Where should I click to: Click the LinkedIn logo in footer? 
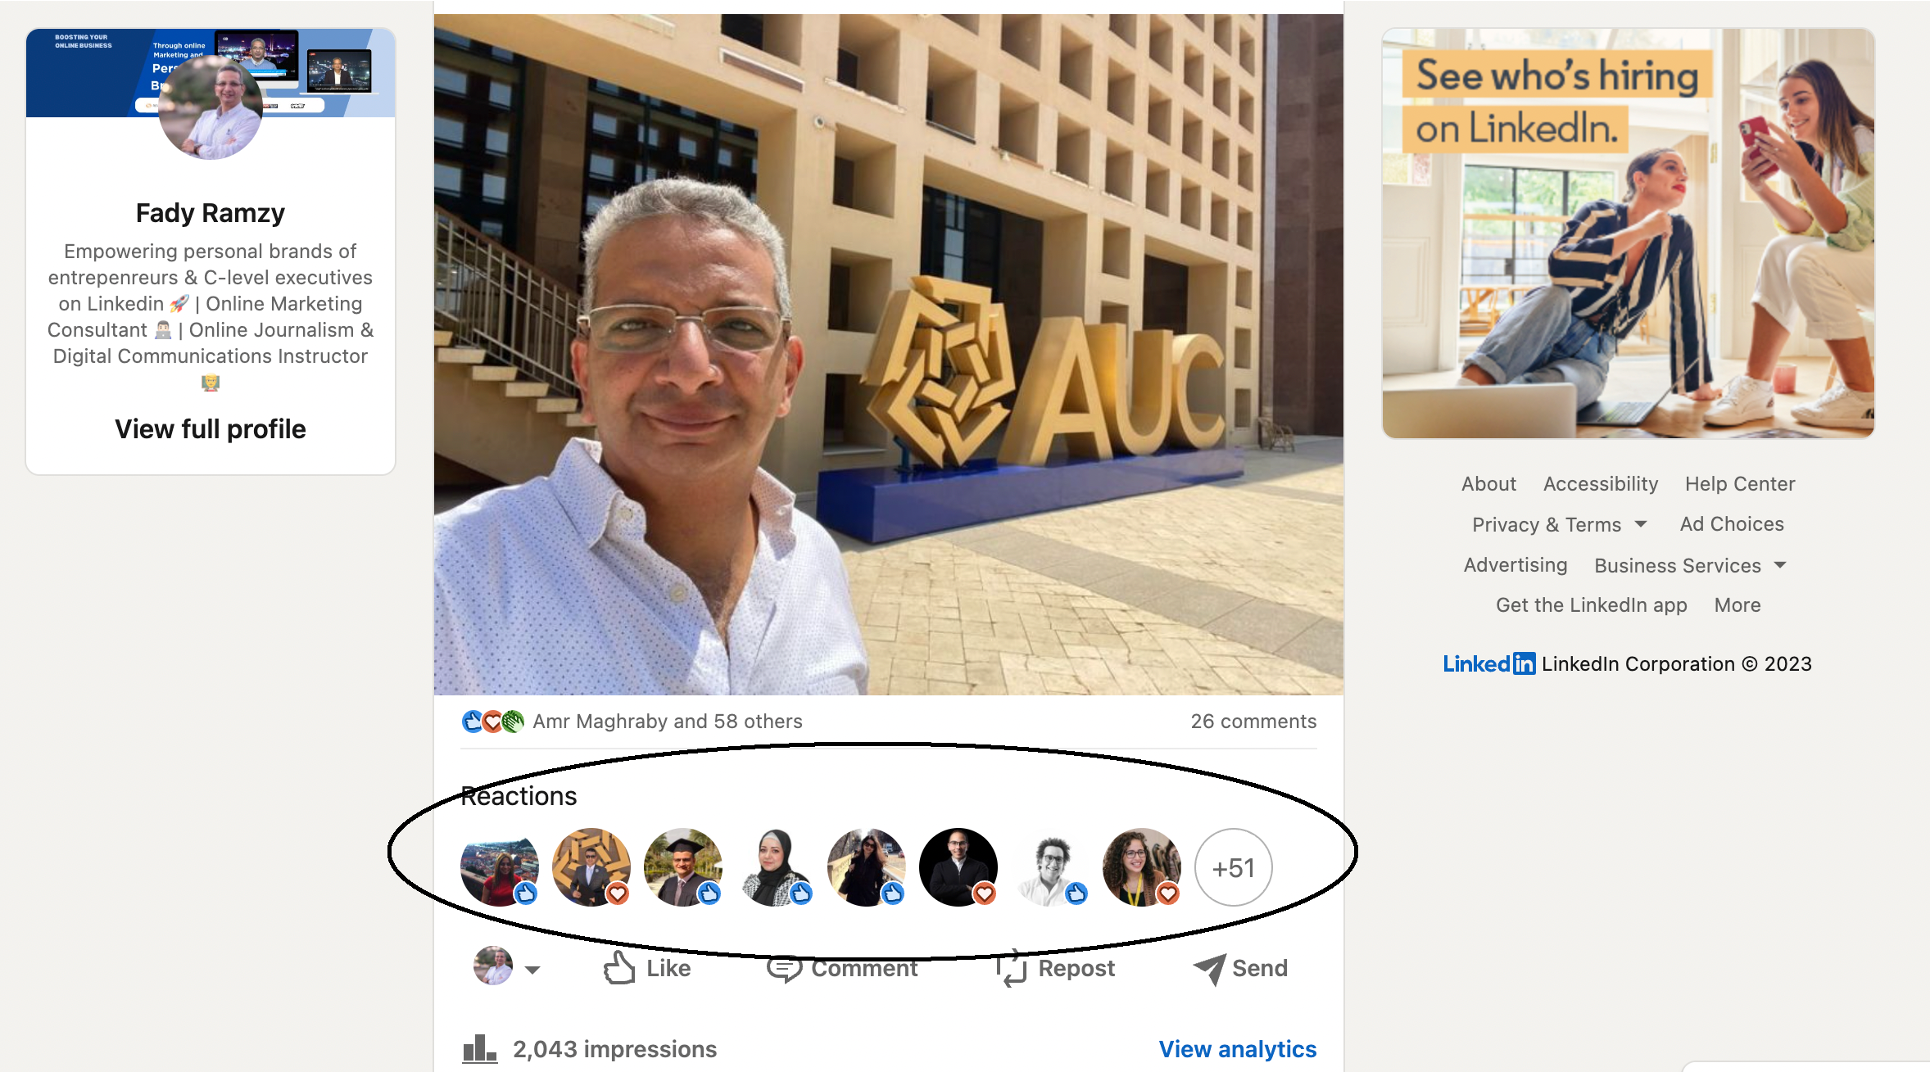[x=1488, y=664]
